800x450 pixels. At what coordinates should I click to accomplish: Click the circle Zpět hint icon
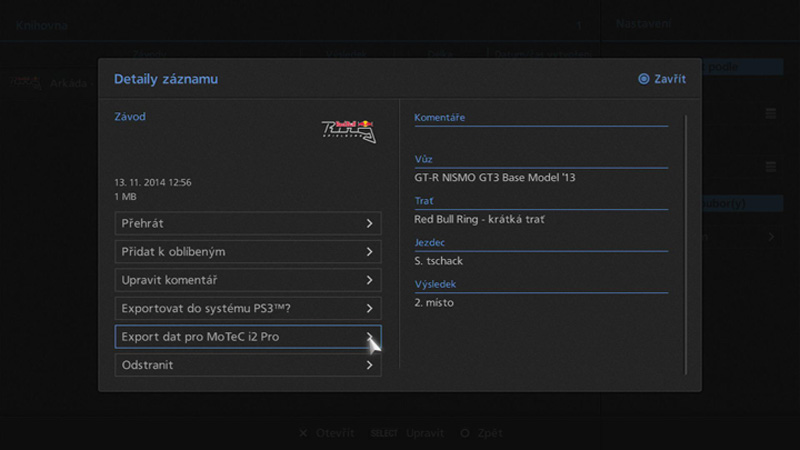tap(464, 433)
